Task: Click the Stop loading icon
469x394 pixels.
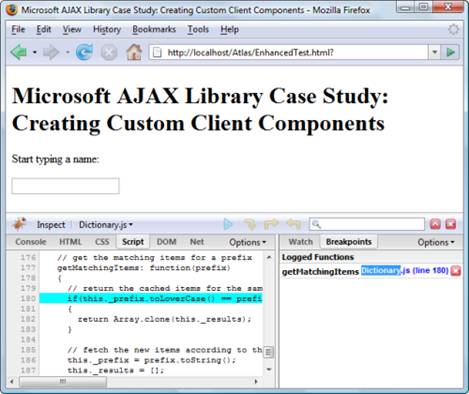Action: tap(109, 52)
